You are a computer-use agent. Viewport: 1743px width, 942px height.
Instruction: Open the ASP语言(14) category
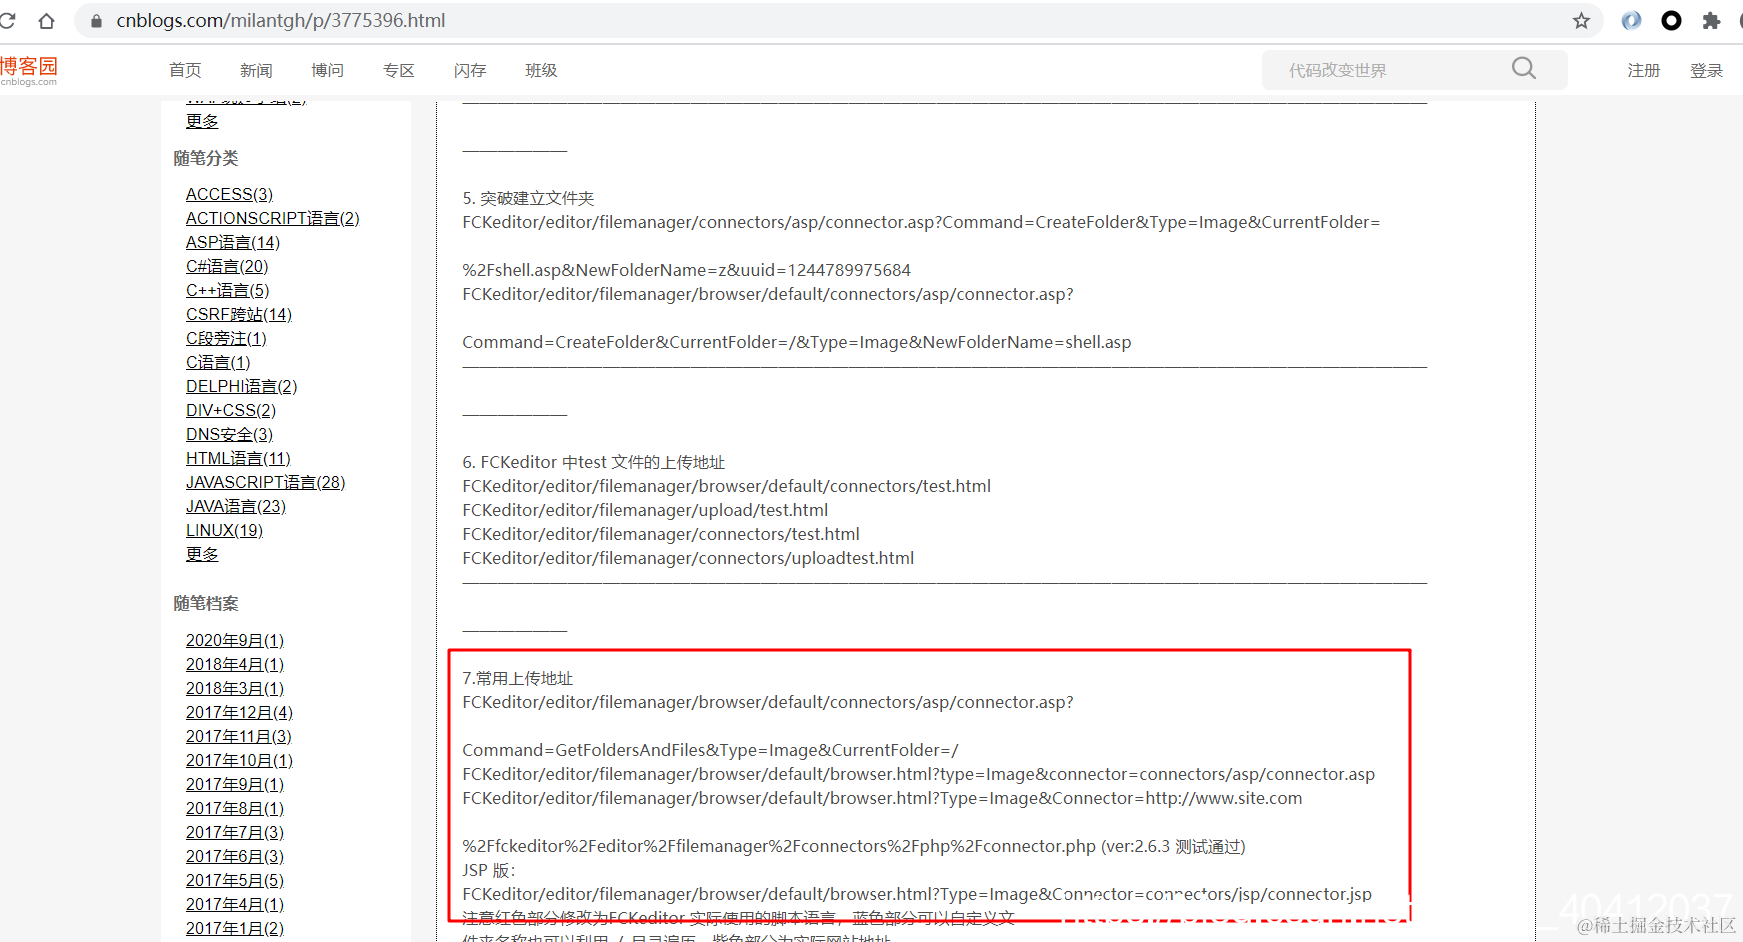tap(233, 242)
